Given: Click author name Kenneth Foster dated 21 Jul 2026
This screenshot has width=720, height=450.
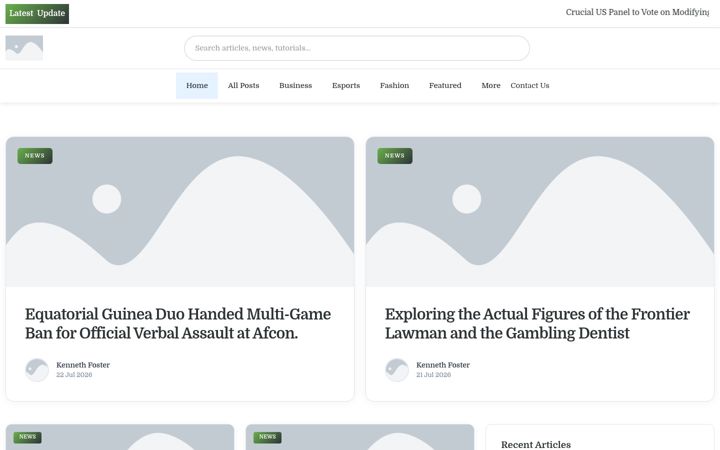Looking at the screenshot, I should (x=443, y=365).
